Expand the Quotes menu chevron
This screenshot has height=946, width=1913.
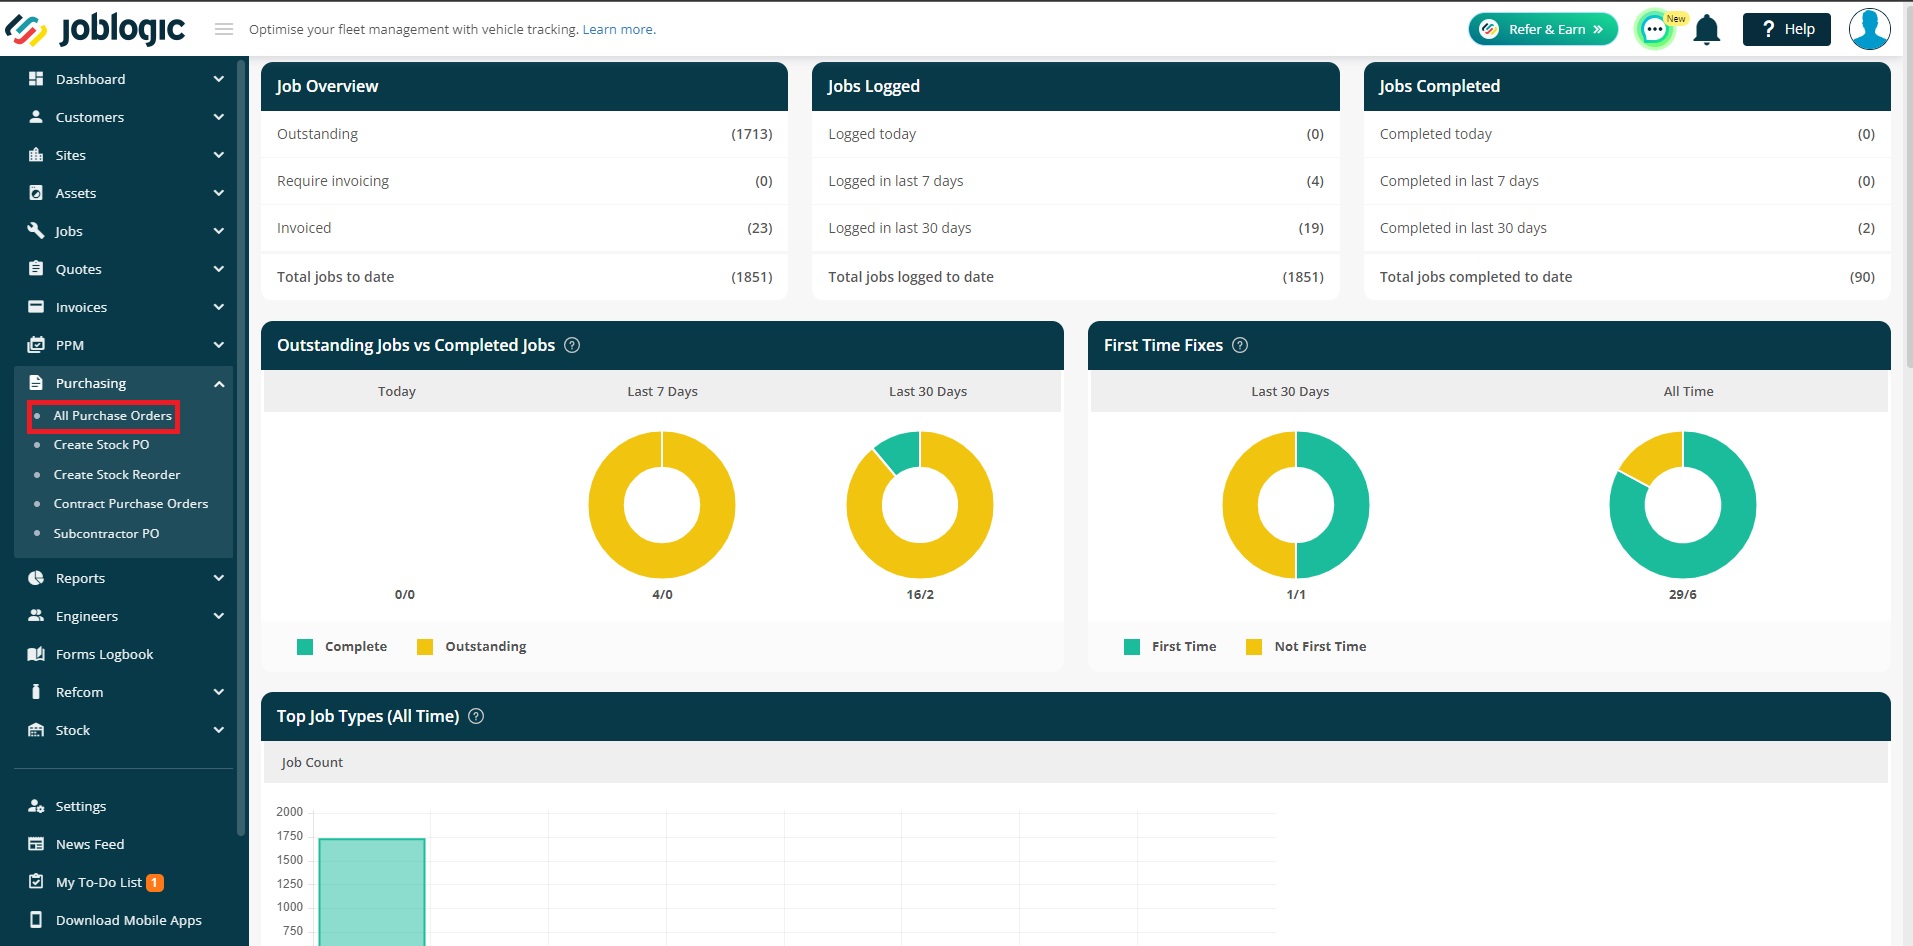(219, 269)
